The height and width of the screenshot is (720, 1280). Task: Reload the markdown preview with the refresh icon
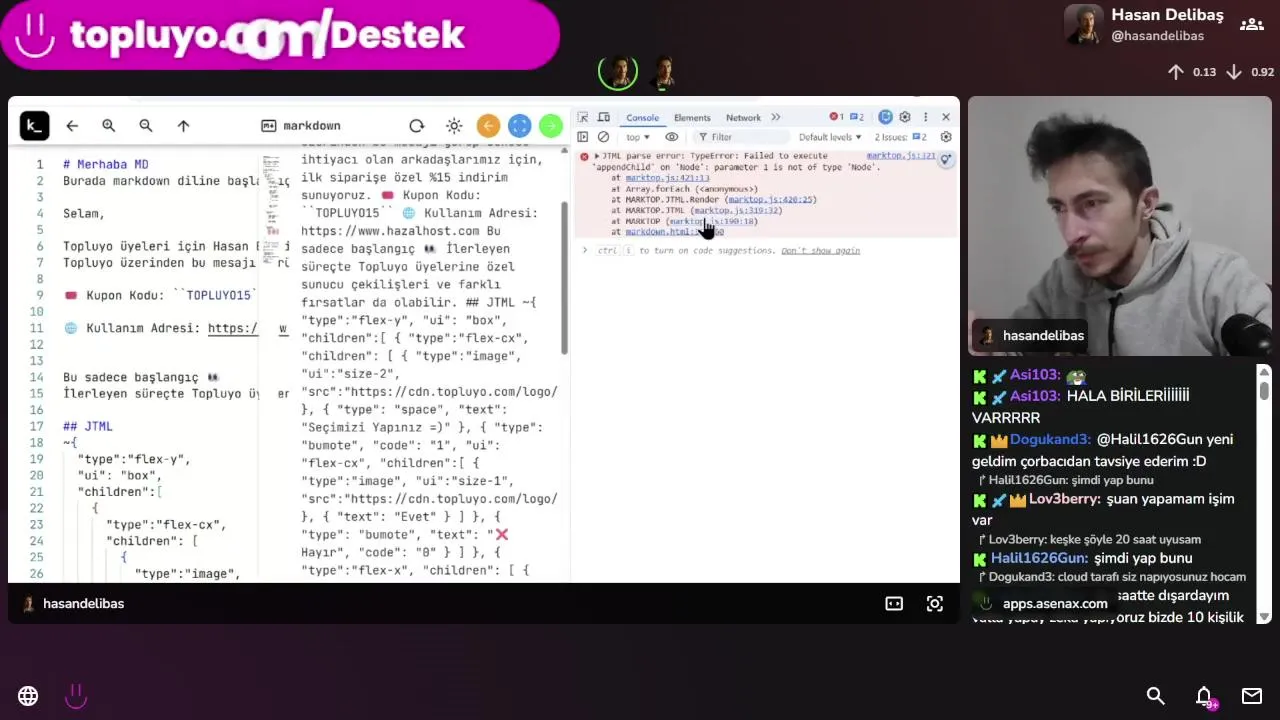click(x=417, y=126)
